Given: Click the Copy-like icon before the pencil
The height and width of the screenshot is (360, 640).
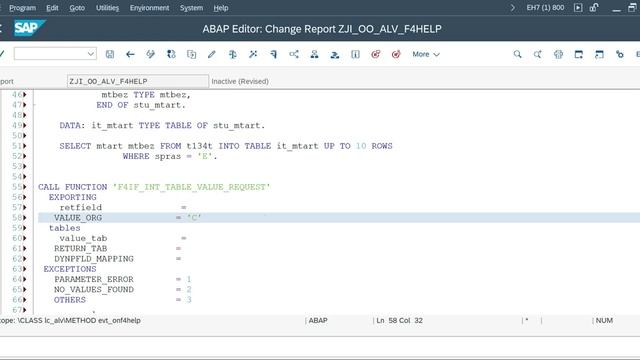Looking at the screenshot, I should (191, 54).
